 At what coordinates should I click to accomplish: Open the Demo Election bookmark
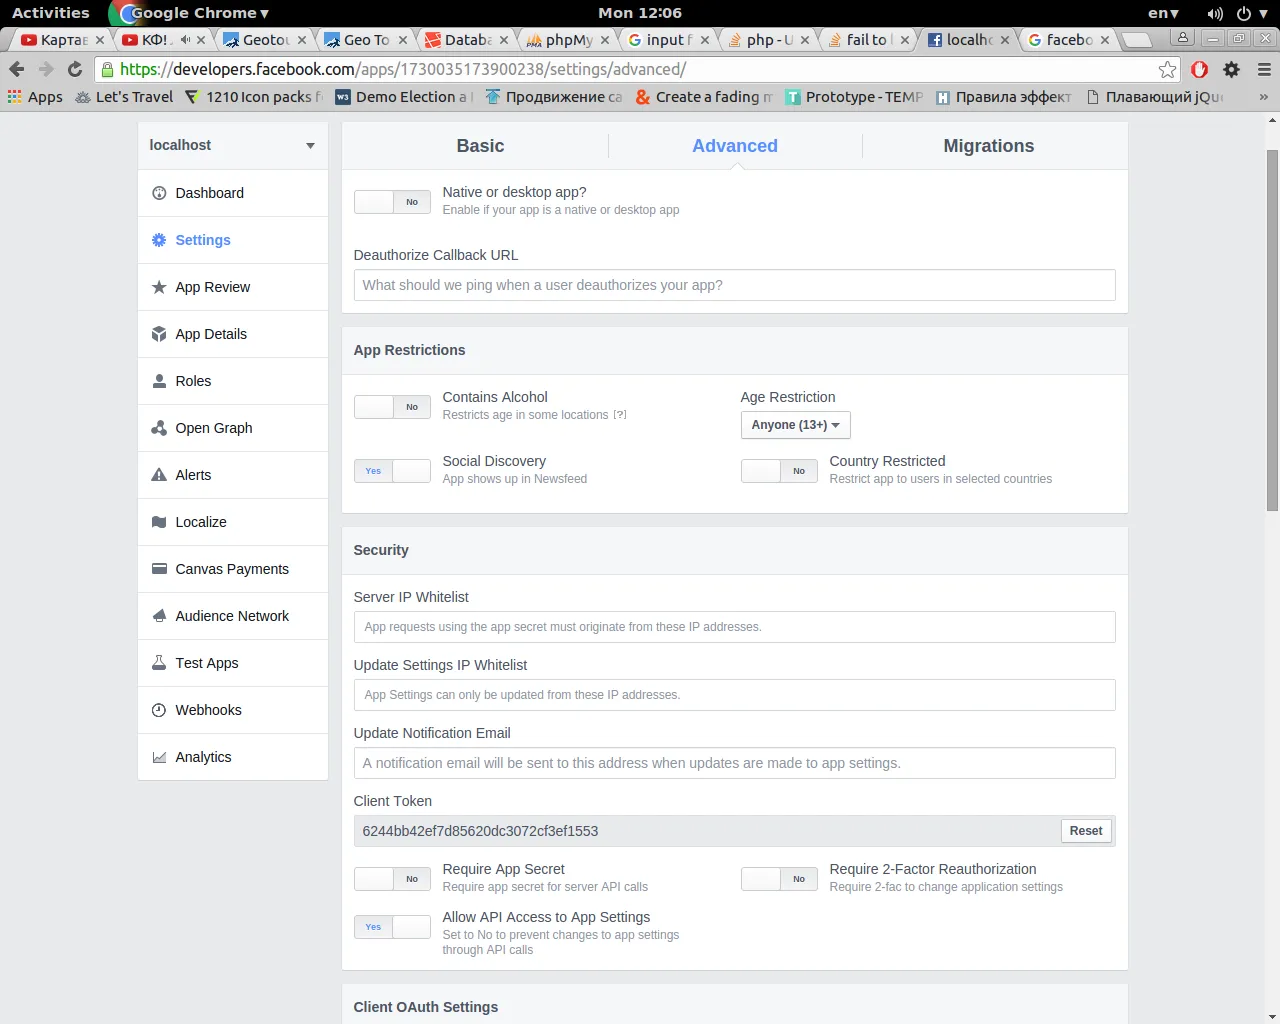tap(403, 97)
